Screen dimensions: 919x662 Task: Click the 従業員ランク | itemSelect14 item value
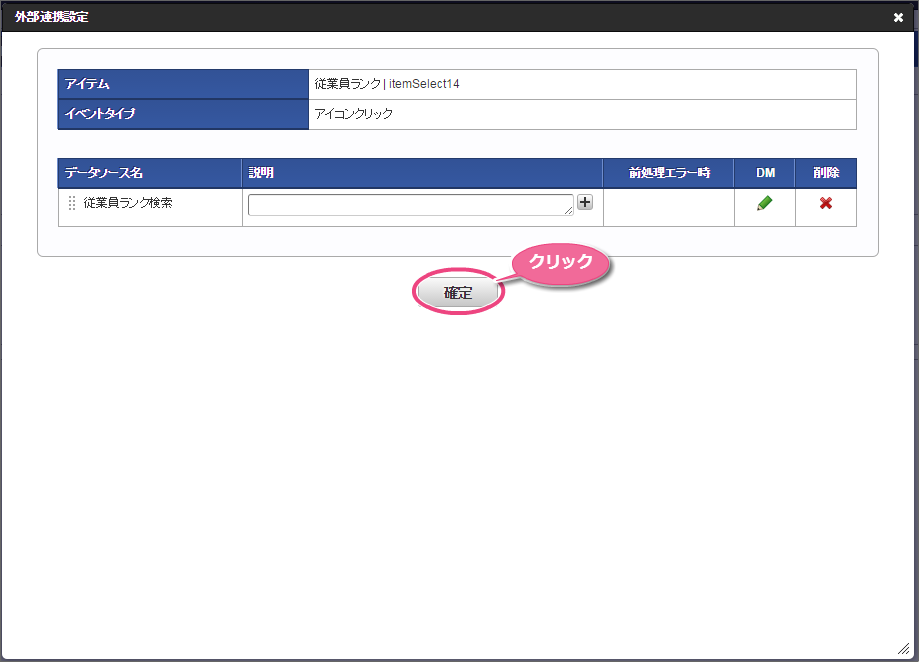[387, 84]
